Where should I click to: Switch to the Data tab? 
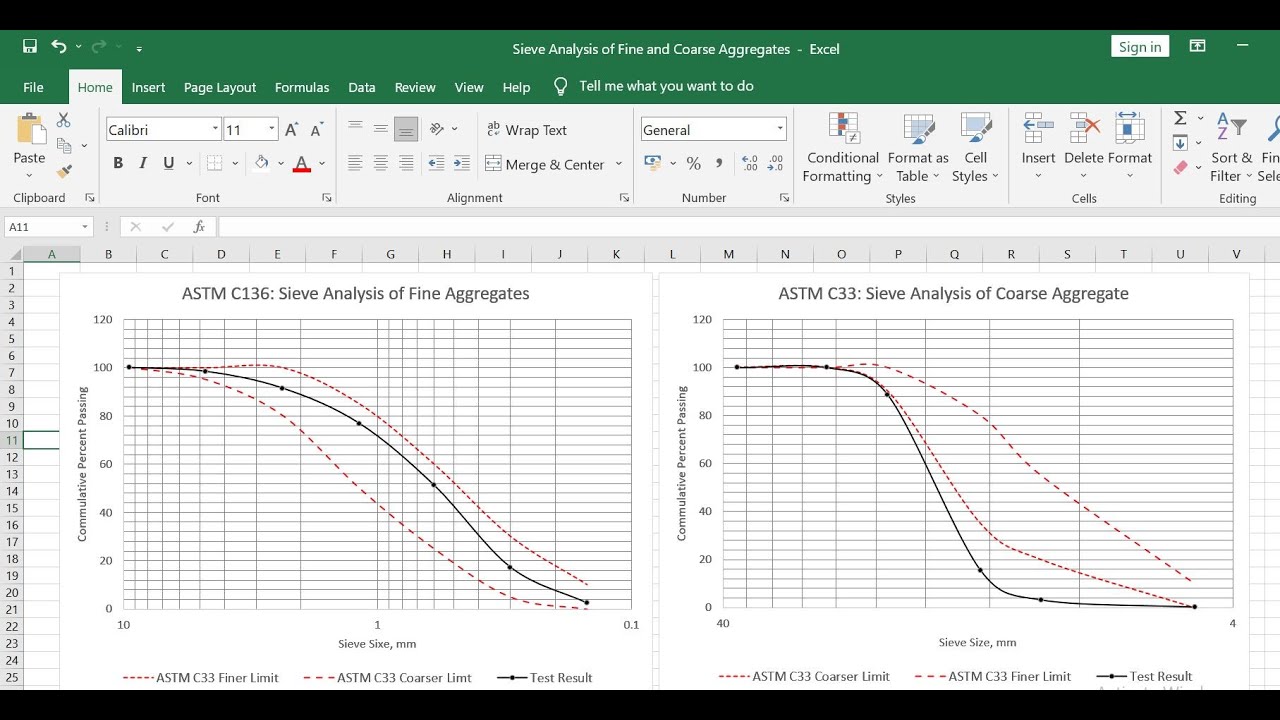[x=362, y=87]
